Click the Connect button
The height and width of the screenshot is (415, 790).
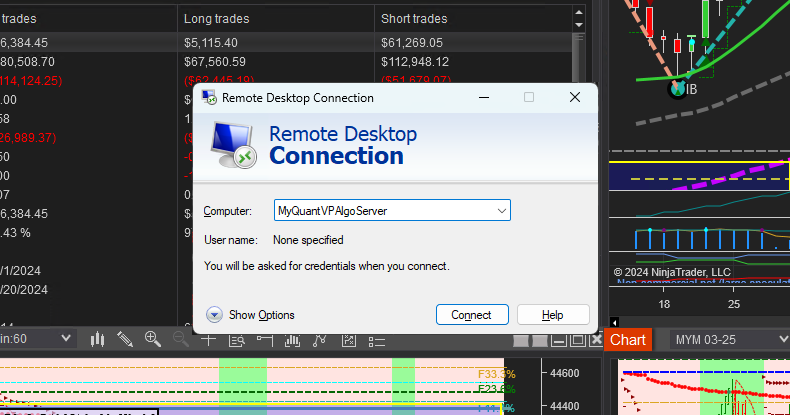[x=472, y=315]
